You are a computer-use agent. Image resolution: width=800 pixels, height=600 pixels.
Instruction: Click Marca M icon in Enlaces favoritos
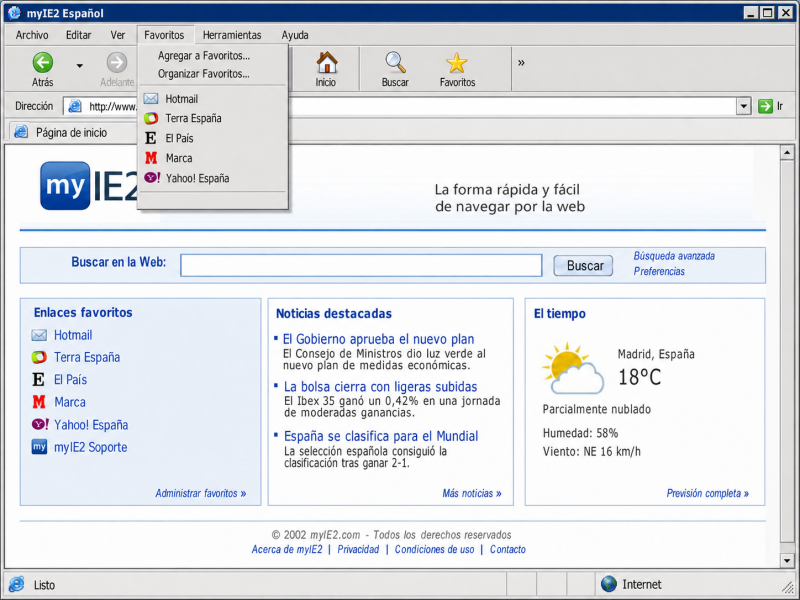(39, 402)
